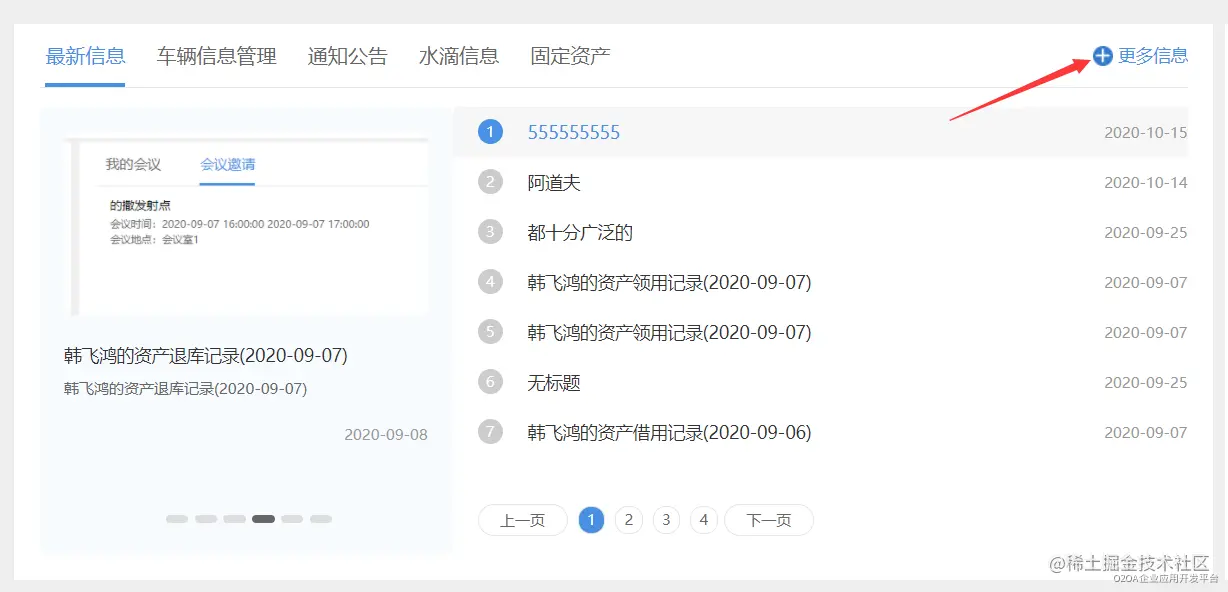Click the number 6 badge beside 无标题
The image size is (1228, 592).
(x=490, y=382)
